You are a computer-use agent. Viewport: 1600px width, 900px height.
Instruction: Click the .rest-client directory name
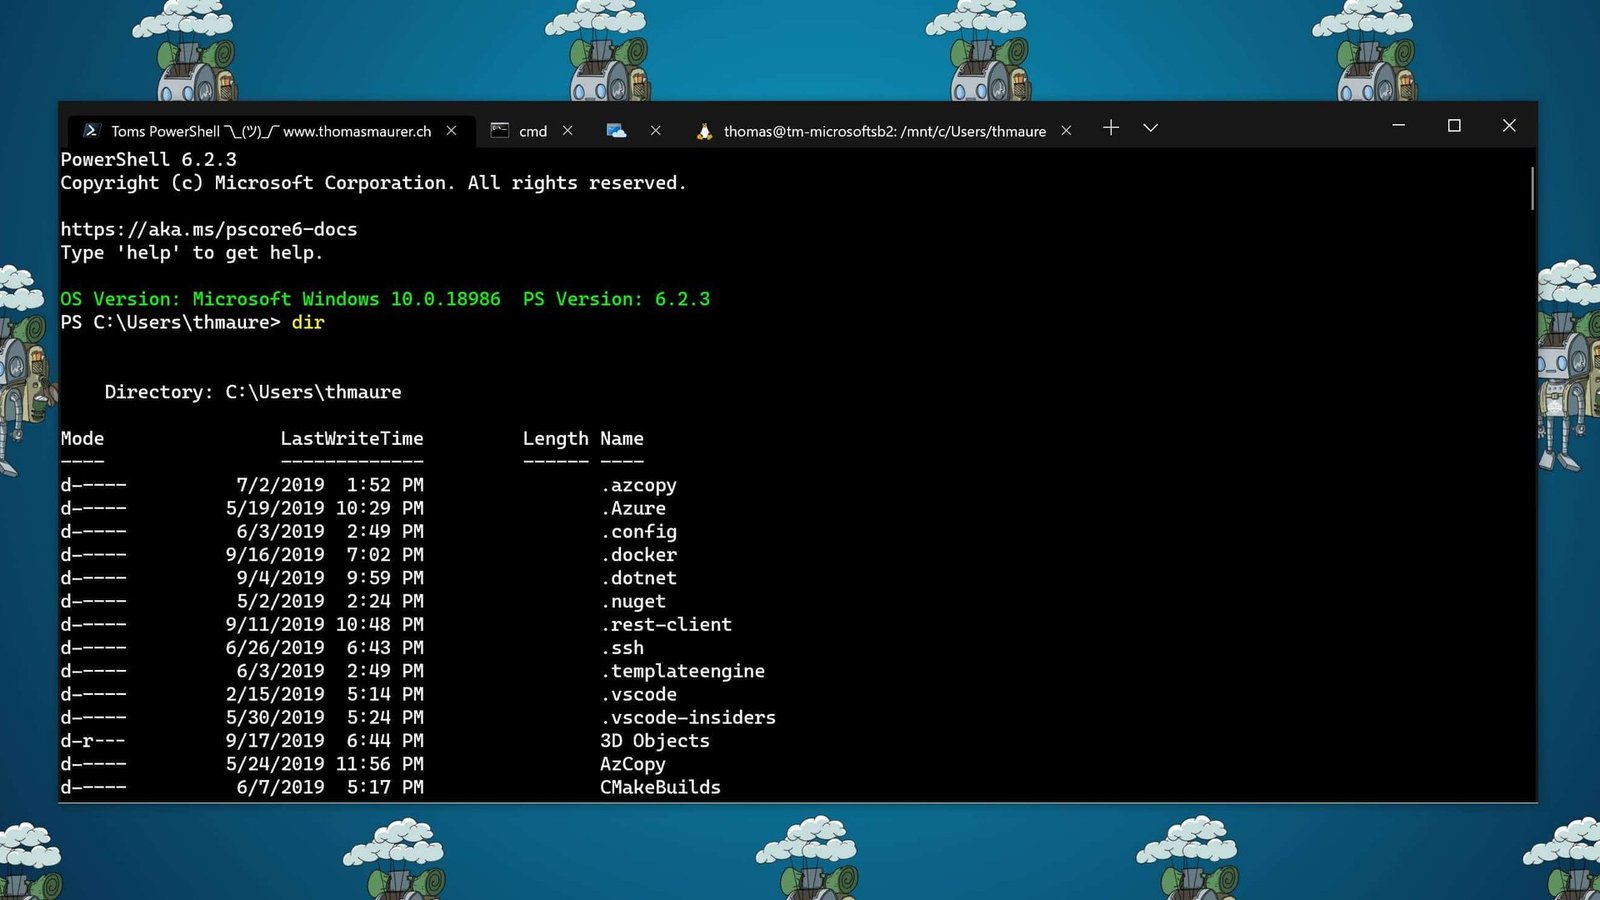[666, 624]
